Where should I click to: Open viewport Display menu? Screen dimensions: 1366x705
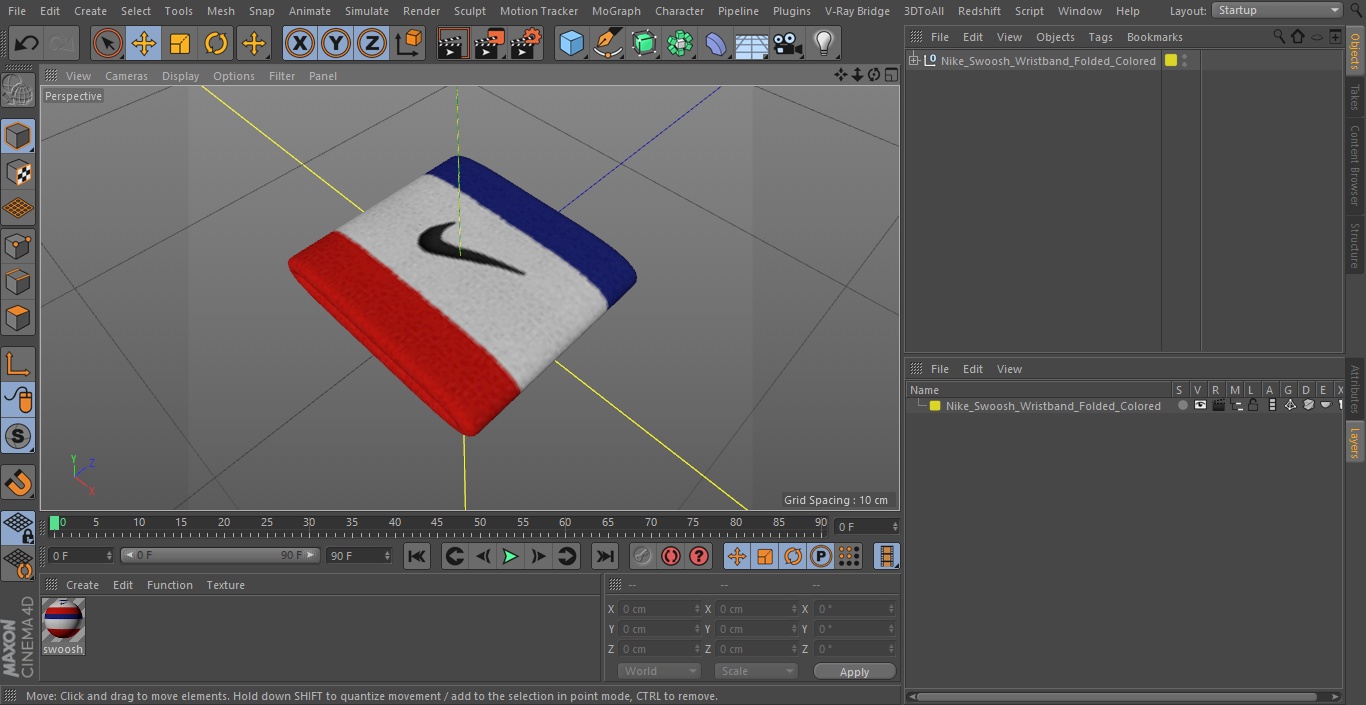pos(180,76)
